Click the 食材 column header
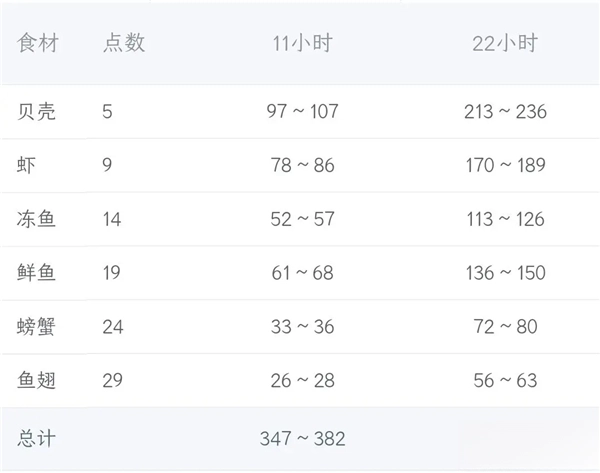Image resolution: width=600 pixels, height=473 pixels. (37, 43)
